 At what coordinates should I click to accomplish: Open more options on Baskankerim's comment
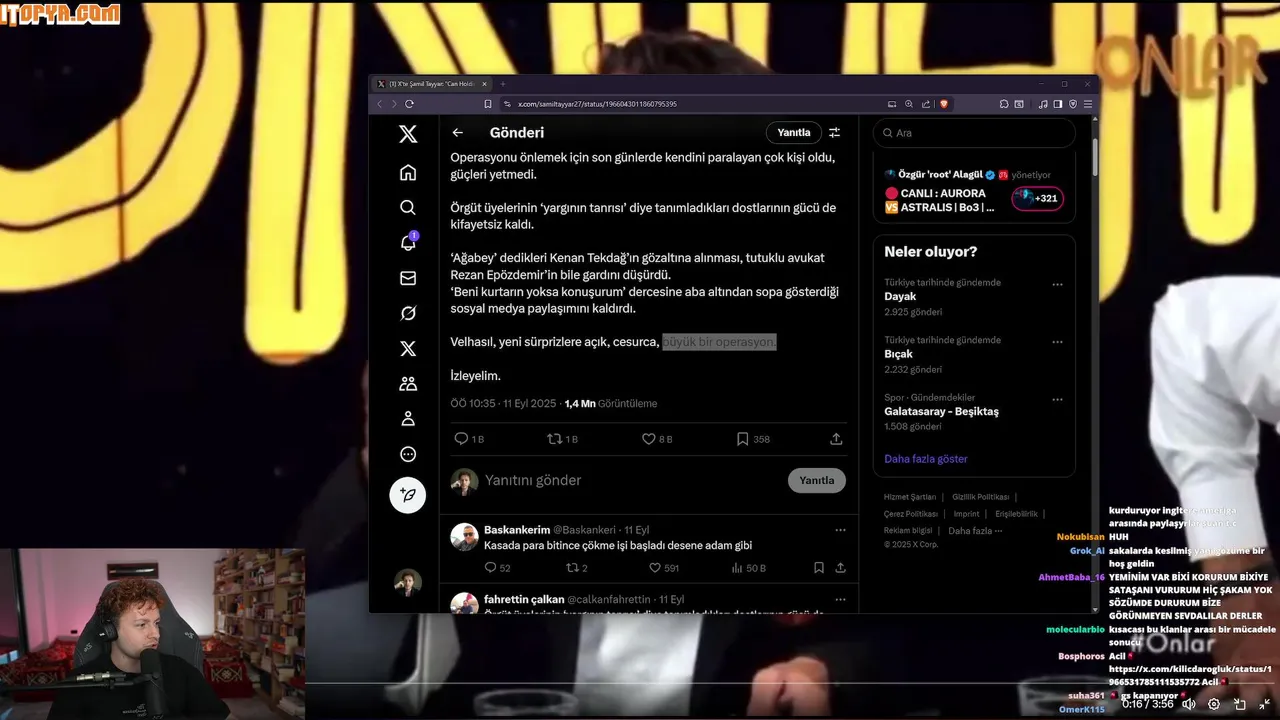(x=840, y=530)
